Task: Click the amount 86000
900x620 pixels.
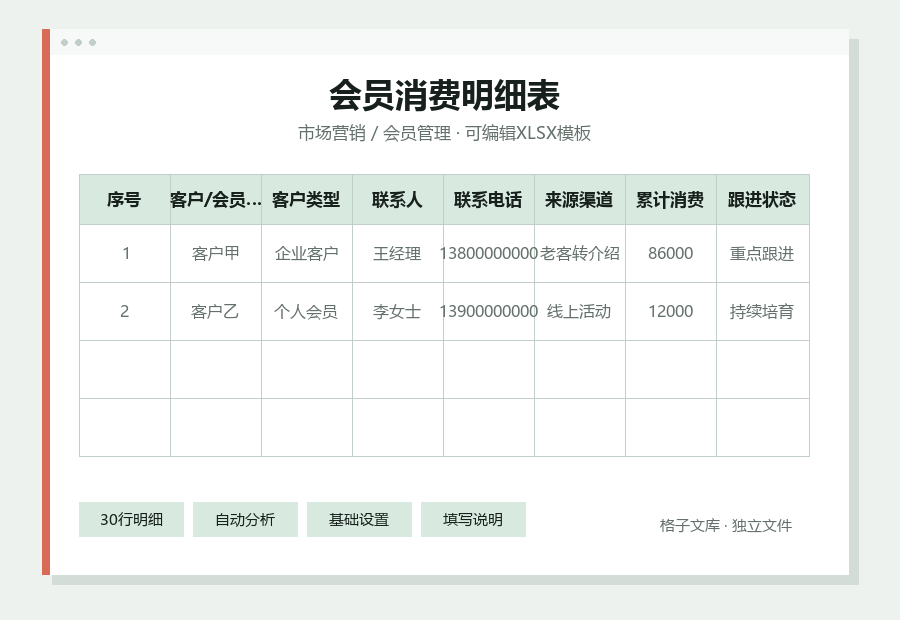Action: pos(670,253)
